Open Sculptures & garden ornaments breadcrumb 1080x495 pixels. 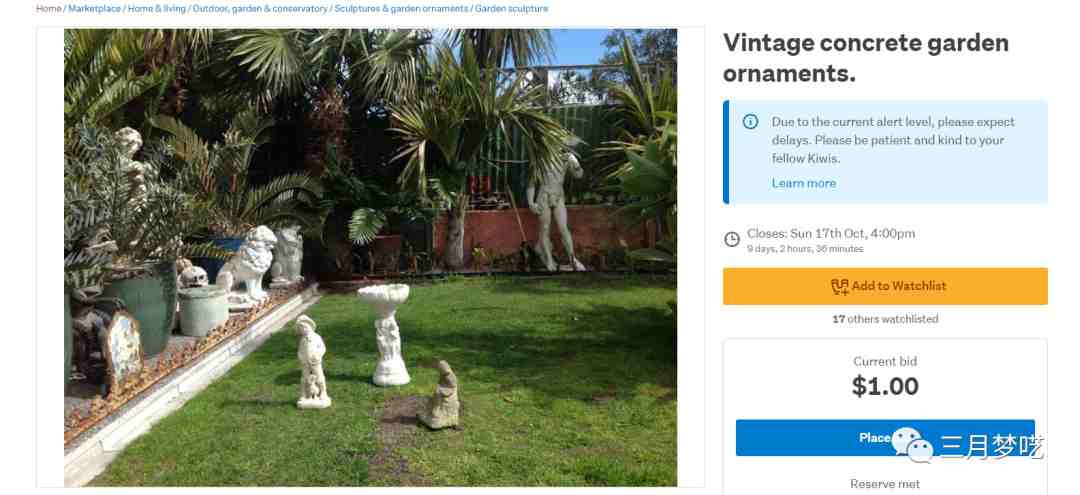tap(402, 8)
